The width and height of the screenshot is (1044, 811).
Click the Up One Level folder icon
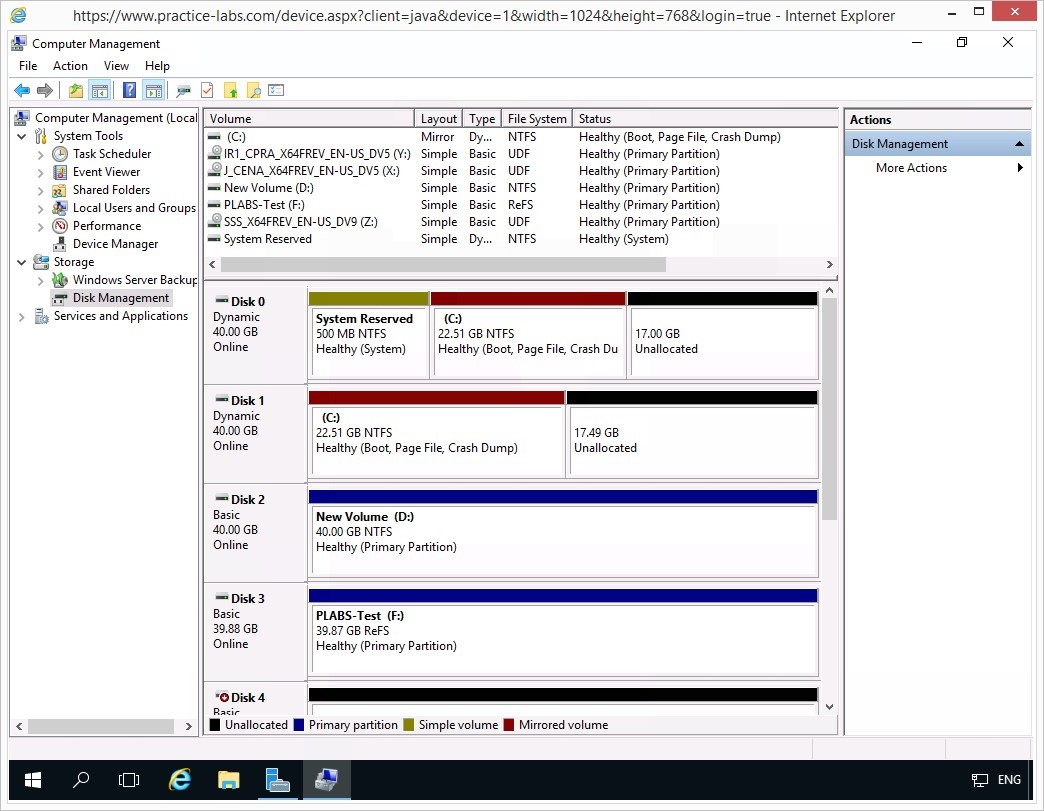tap(76, 91)
